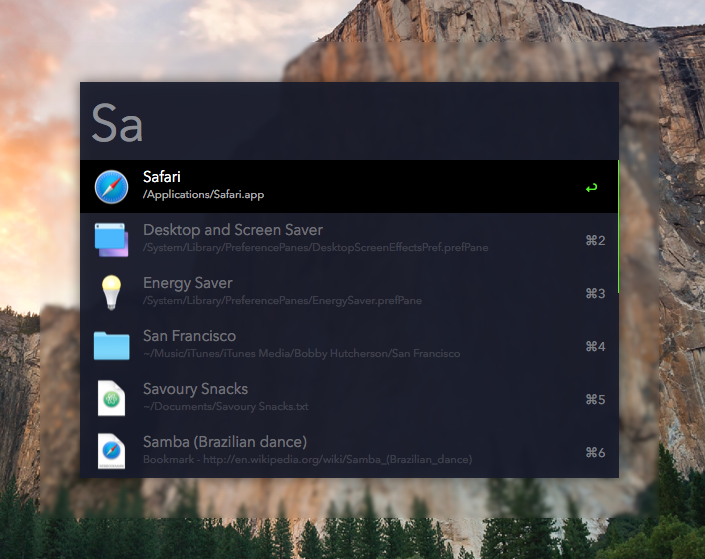Click the Savoury Snacks text file icon

(x=112, y=399)
